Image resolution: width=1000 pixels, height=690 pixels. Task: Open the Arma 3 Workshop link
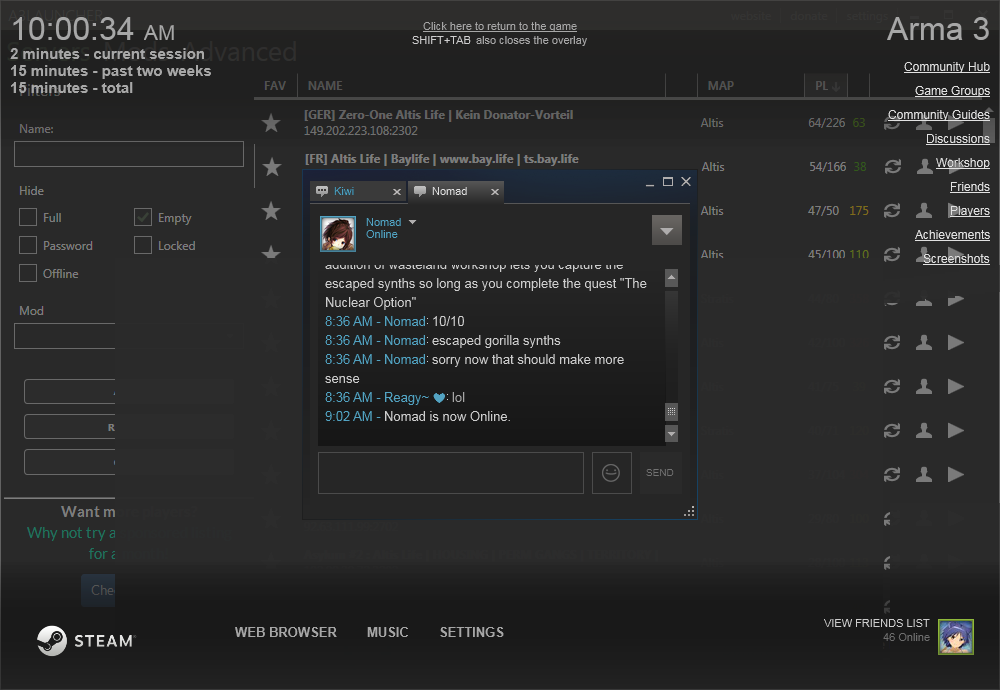962,163
